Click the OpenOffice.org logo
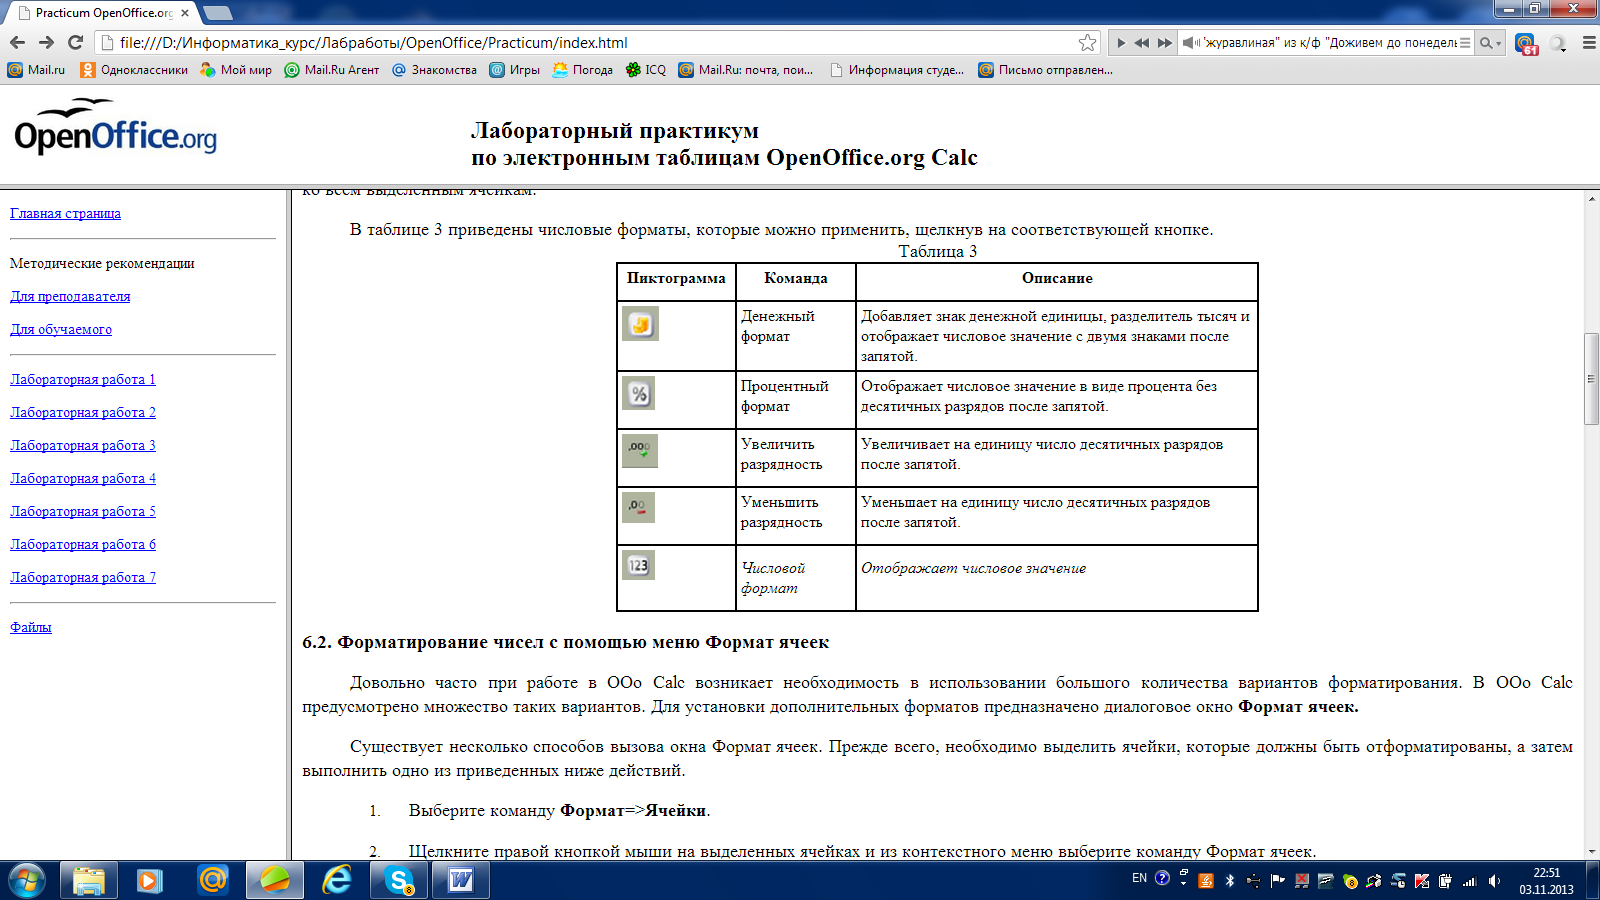This screenshot has width=1600, height=900. (115, 127)
